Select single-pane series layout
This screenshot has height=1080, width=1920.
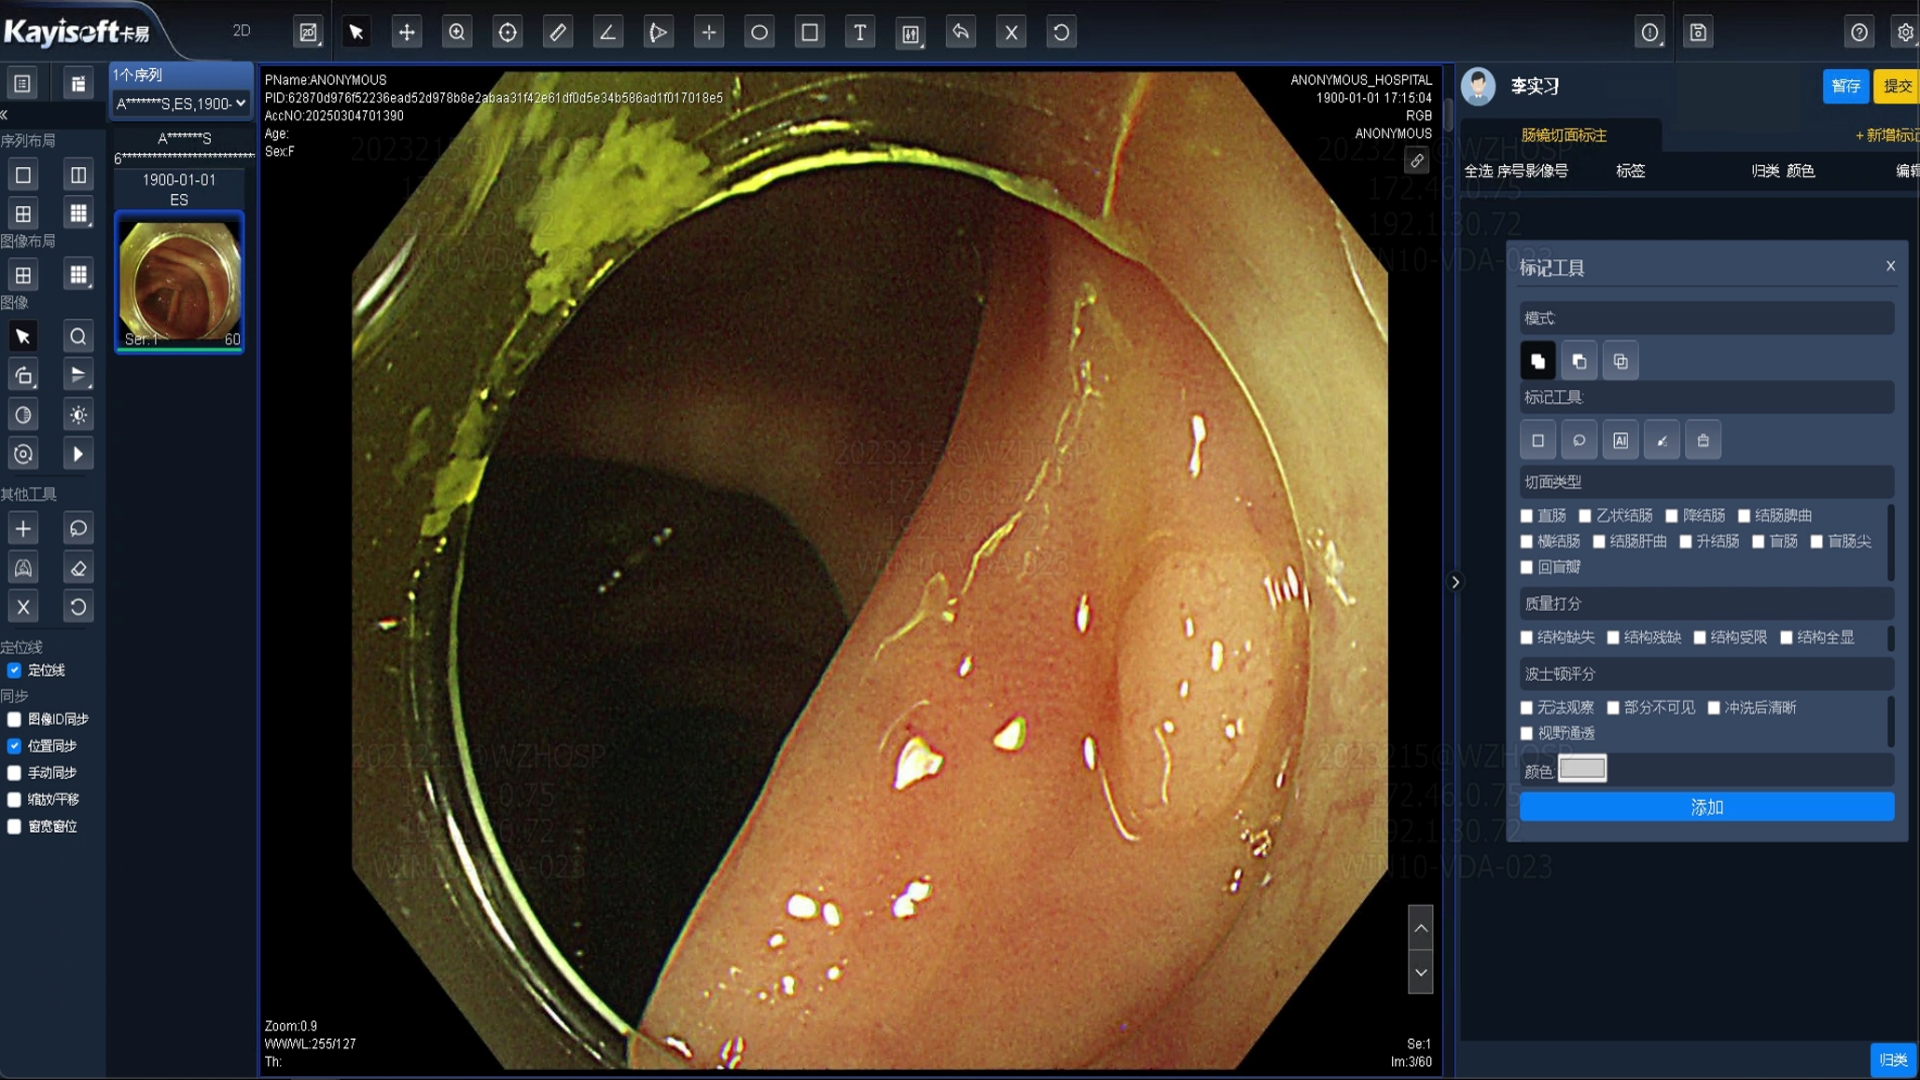23,175
